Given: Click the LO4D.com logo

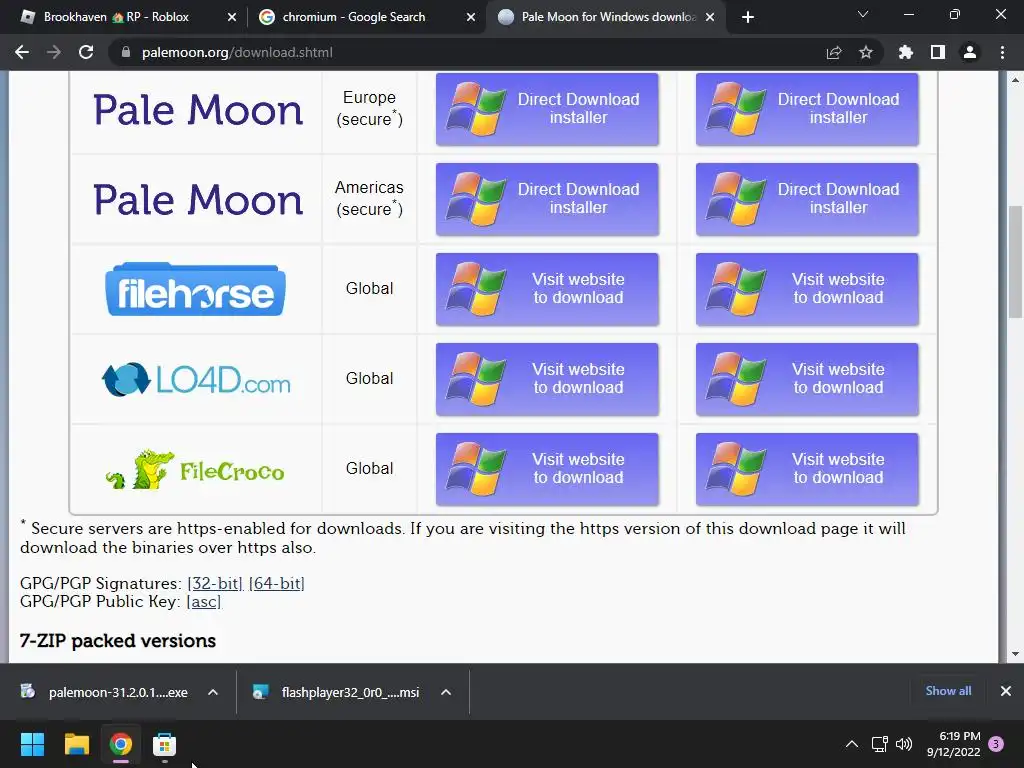Looking at the screenshot, I should click(x=196, y=379).
